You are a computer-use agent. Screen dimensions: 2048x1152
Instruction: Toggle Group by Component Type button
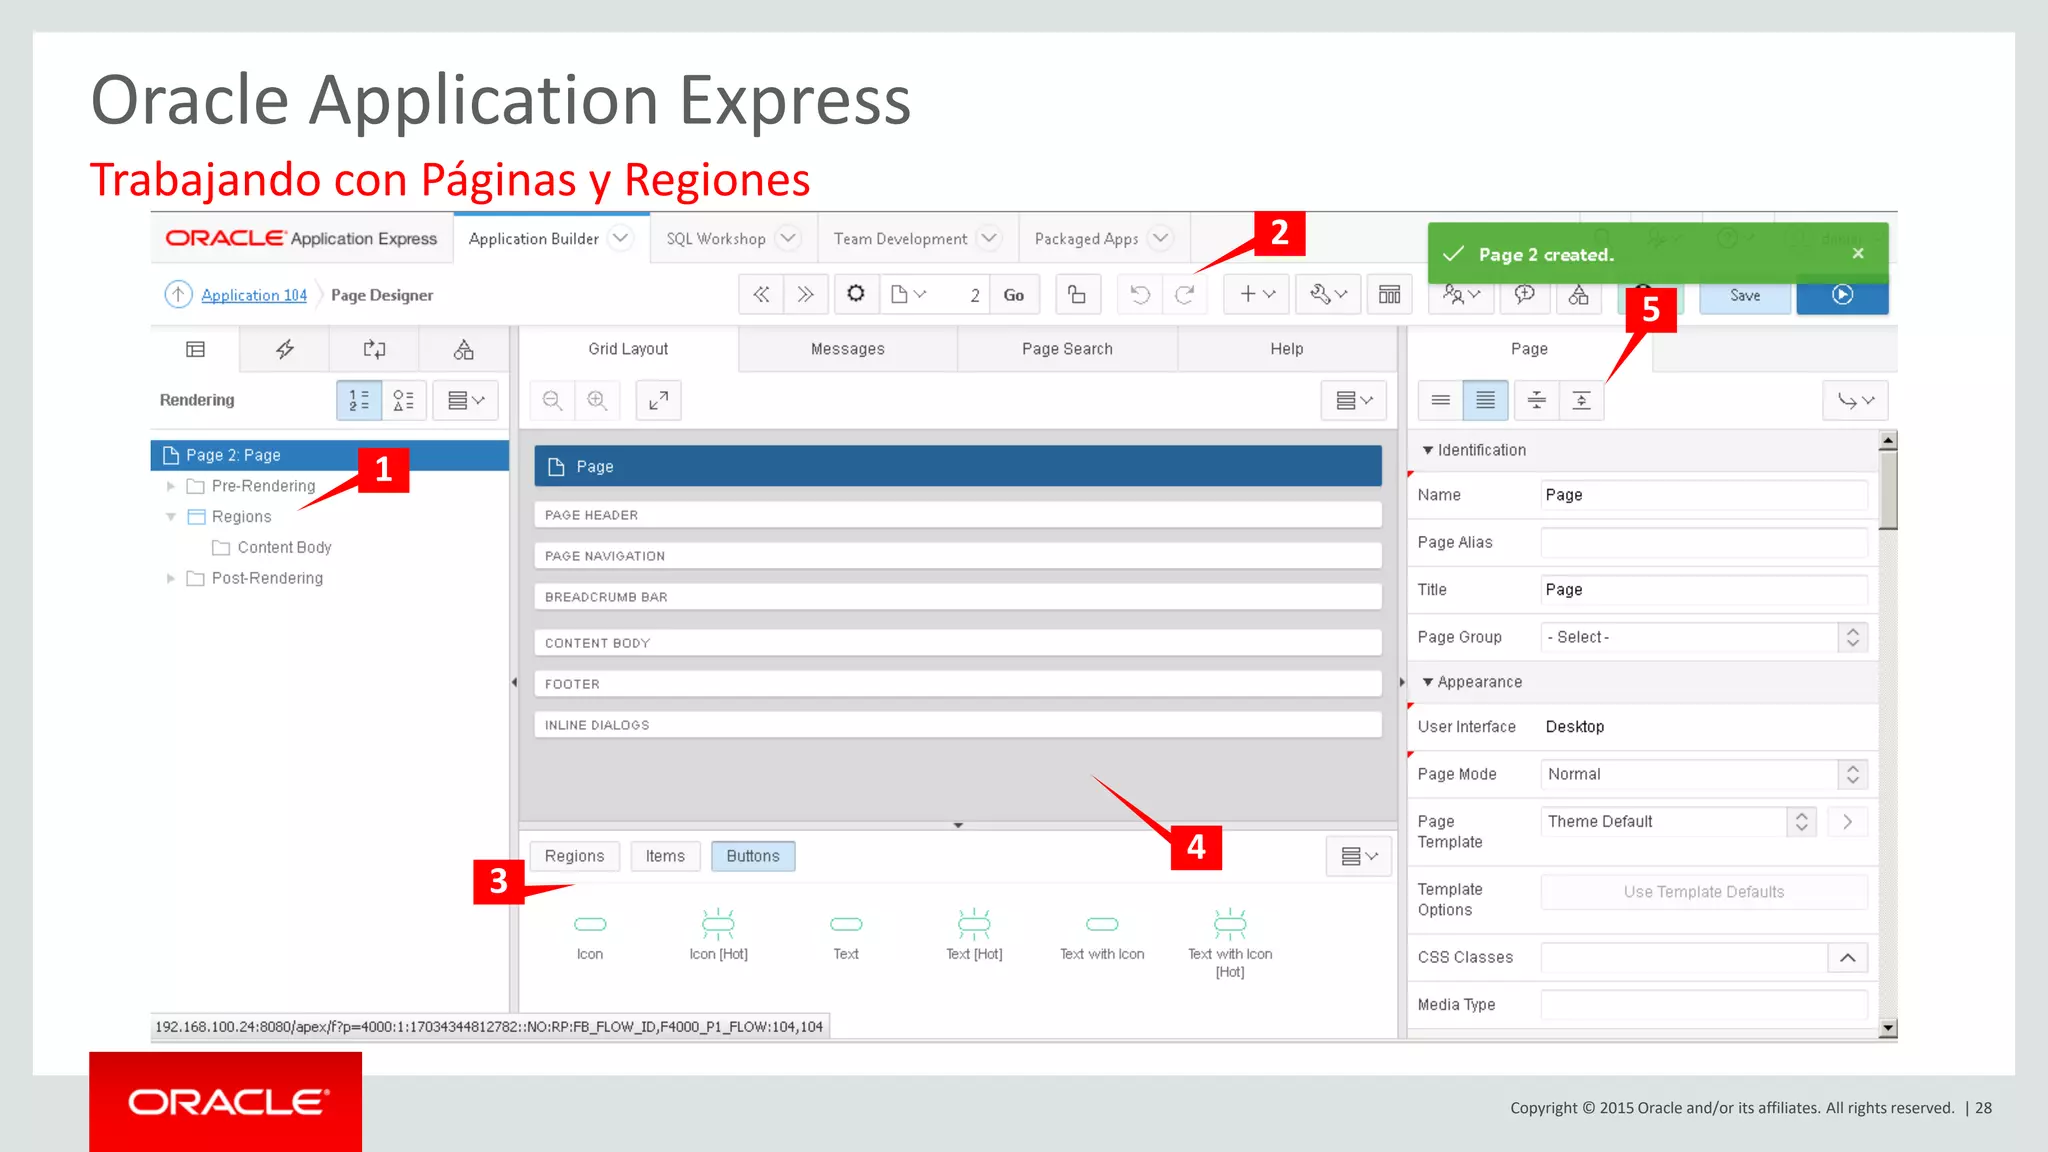(x=404, y=400)
